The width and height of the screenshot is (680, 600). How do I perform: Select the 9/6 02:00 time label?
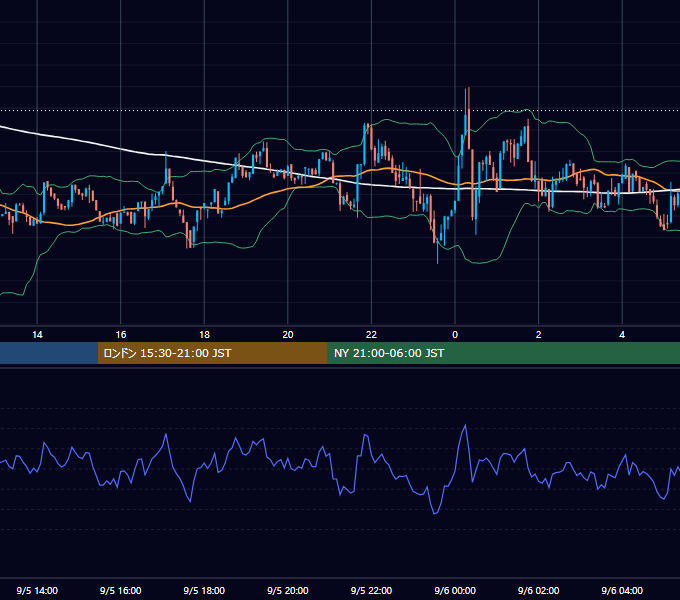[538, 590]
